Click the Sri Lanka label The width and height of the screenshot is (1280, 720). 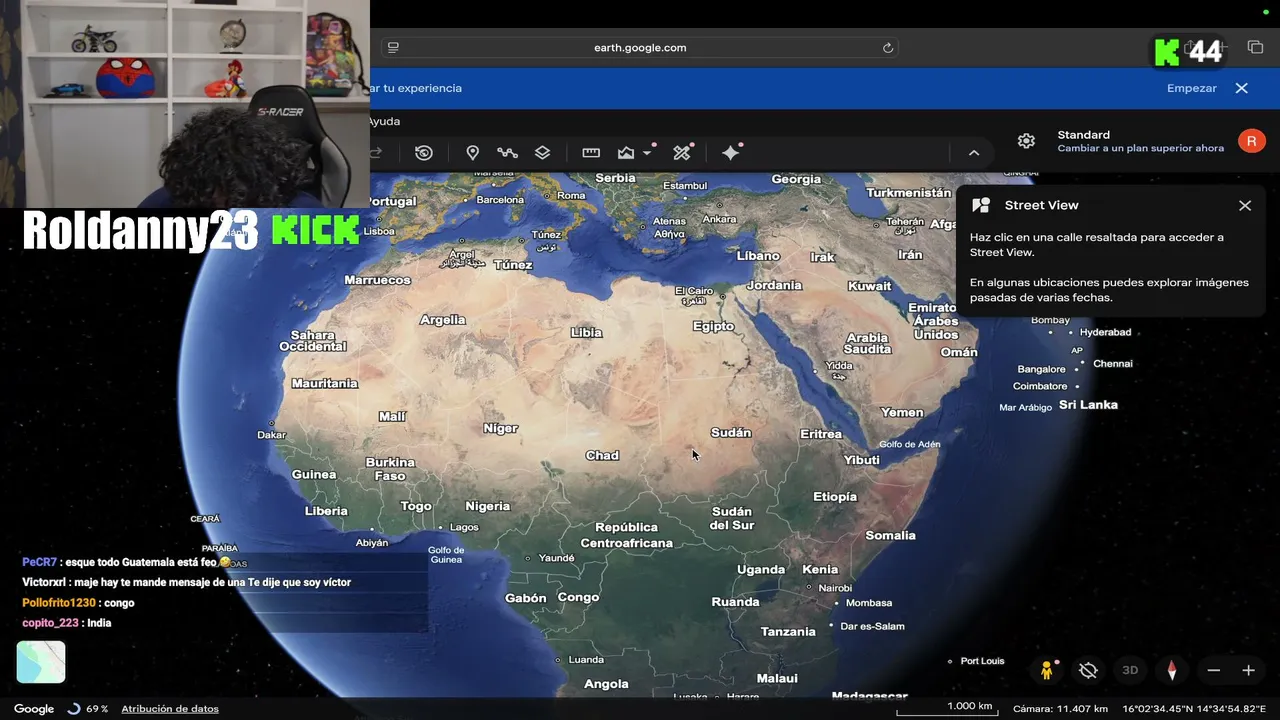point(1088,404)
